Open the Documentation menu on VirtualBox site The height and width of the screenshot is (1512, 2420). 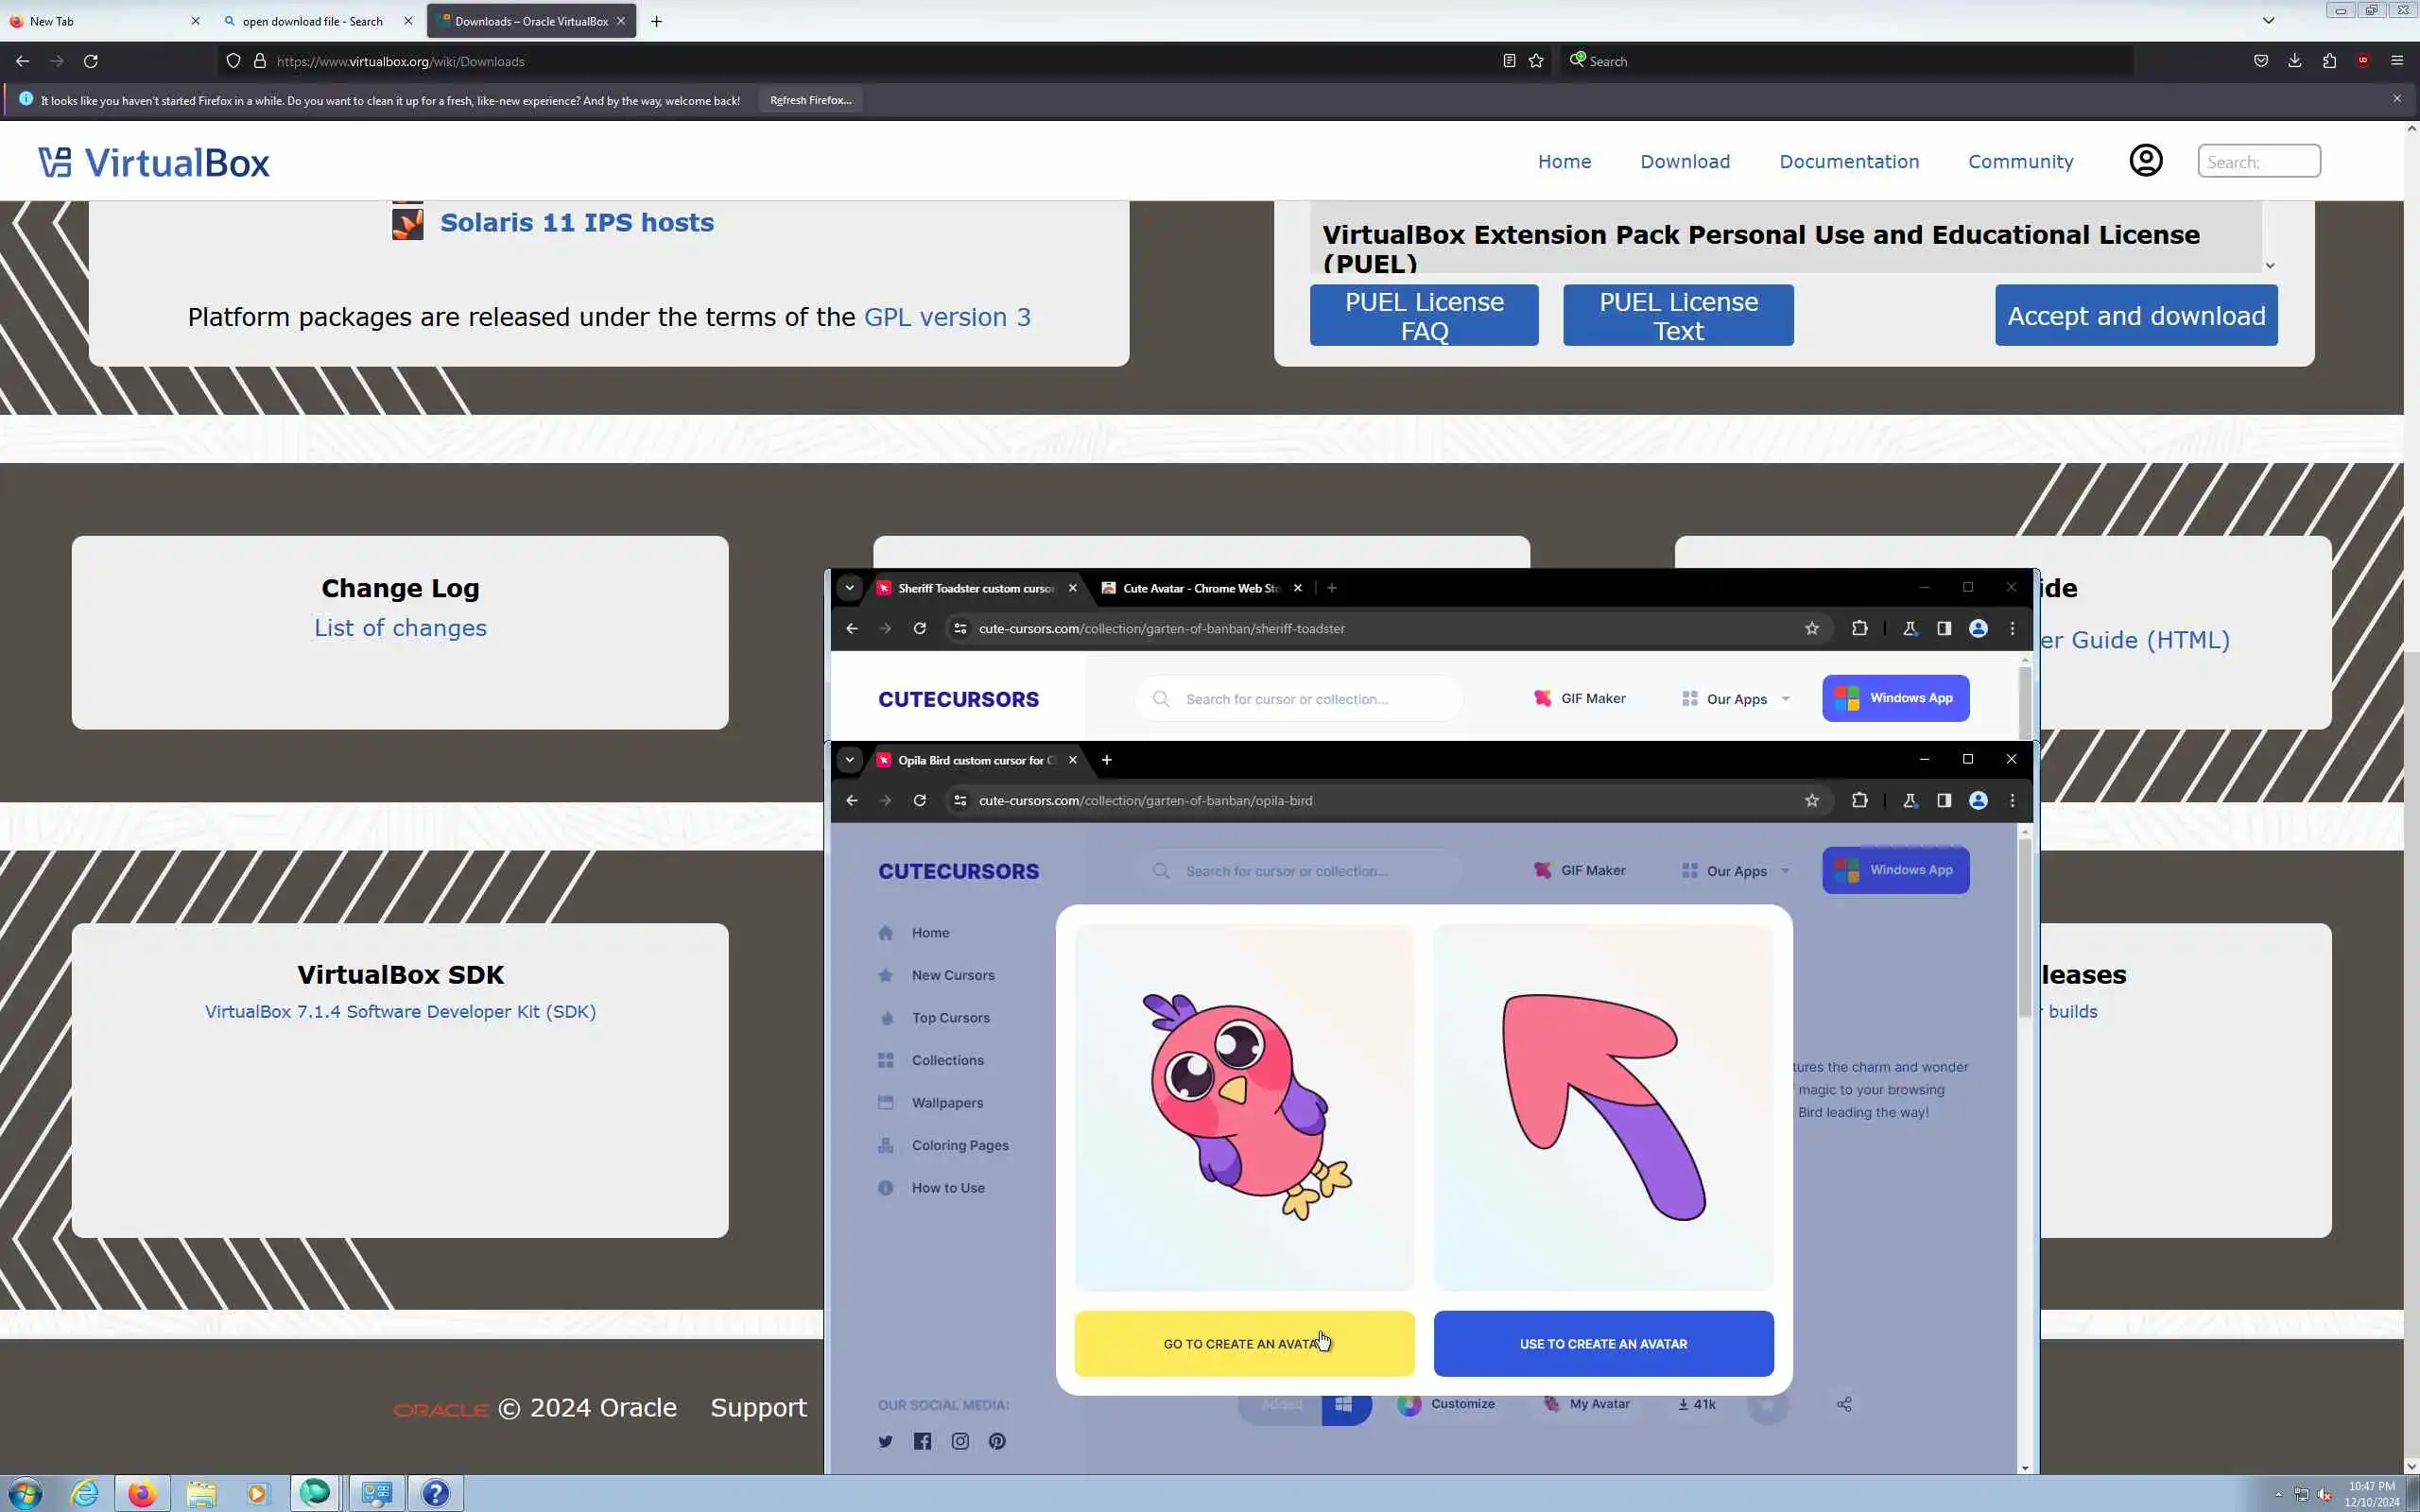(1848, 162)
